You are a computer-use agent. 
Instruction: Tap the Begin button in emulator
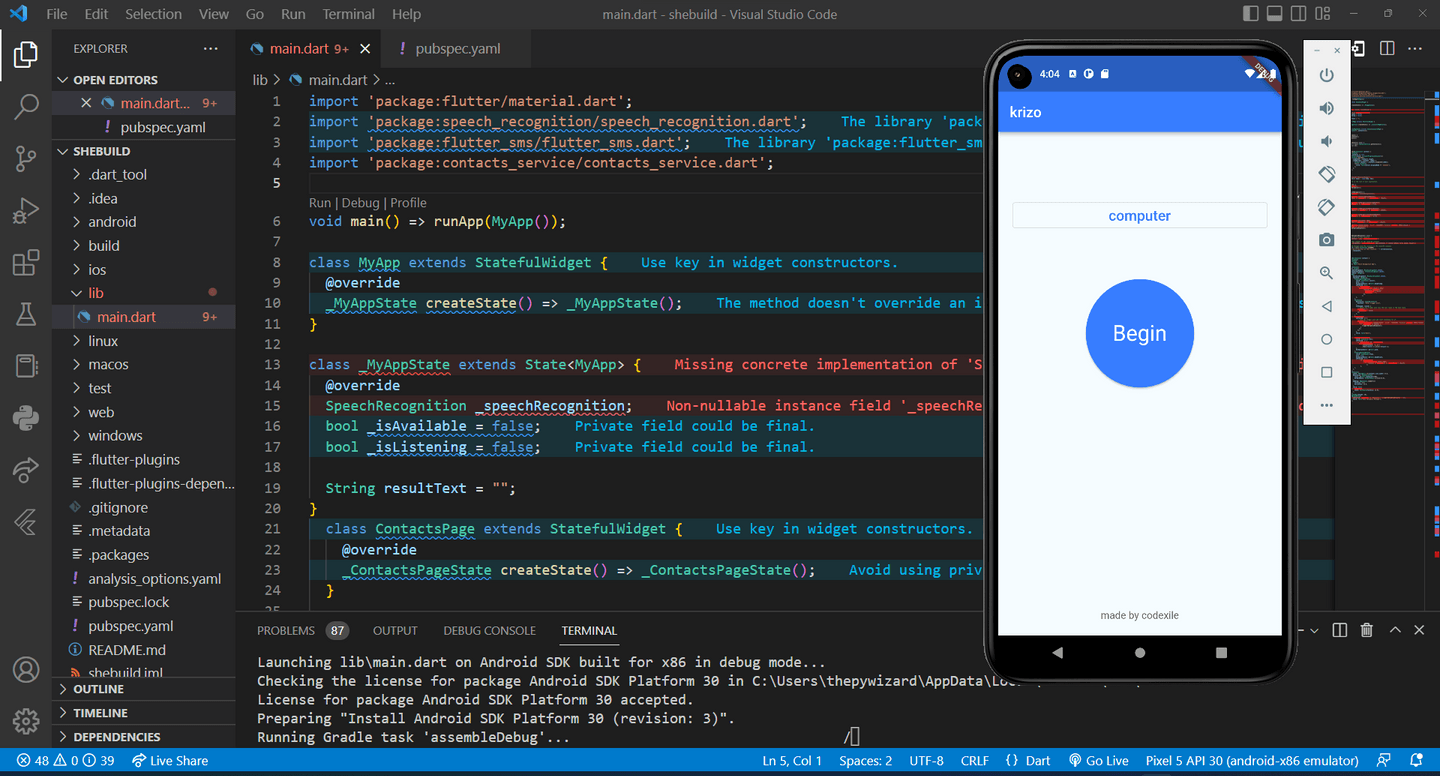(x=1140, y=333)
